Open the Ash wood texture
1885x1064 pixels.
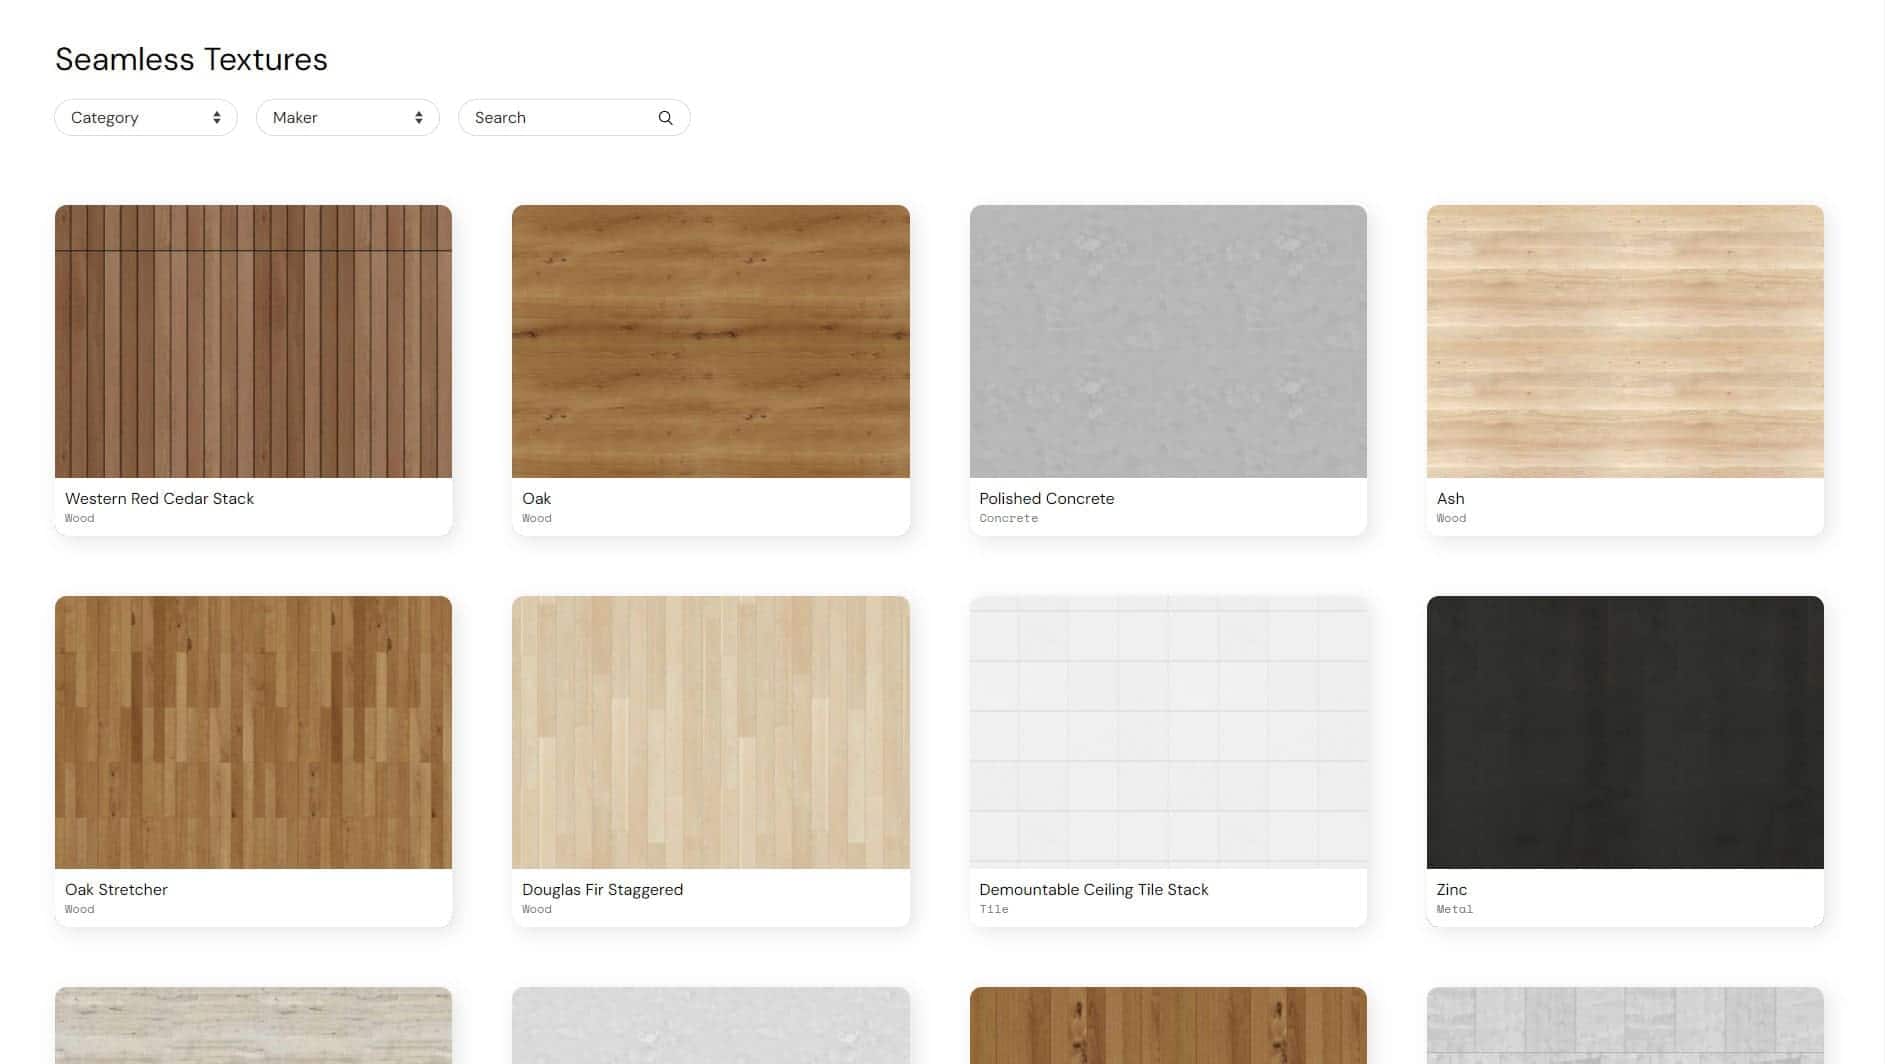click(x=1624, y=340)
